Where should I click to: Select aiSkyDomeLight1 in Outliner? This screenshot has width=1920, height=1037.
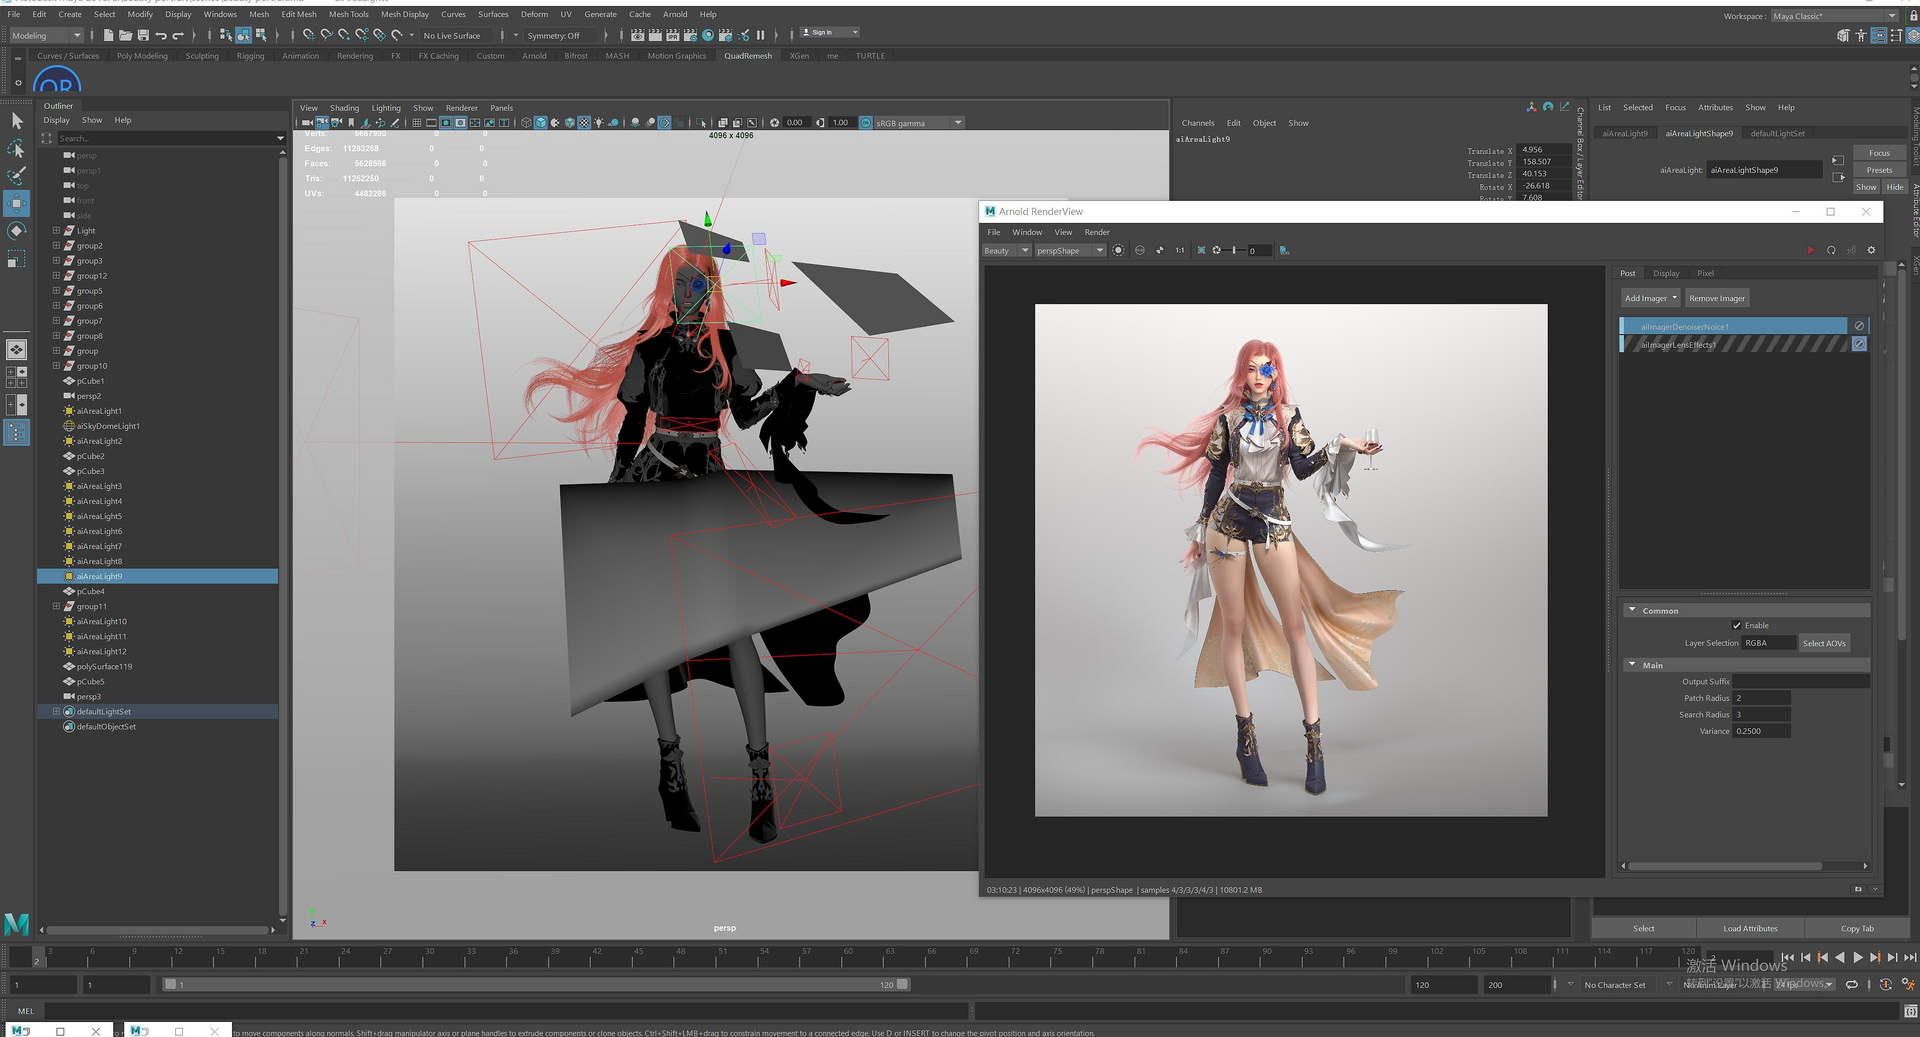(x=108, y=426)
